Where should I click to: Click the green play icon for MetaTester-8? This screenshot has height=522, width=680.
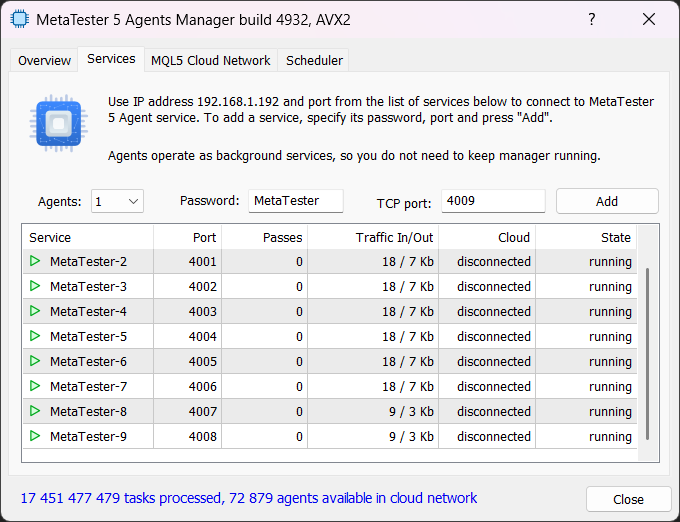pyautogui.click(x=35, y=411)
